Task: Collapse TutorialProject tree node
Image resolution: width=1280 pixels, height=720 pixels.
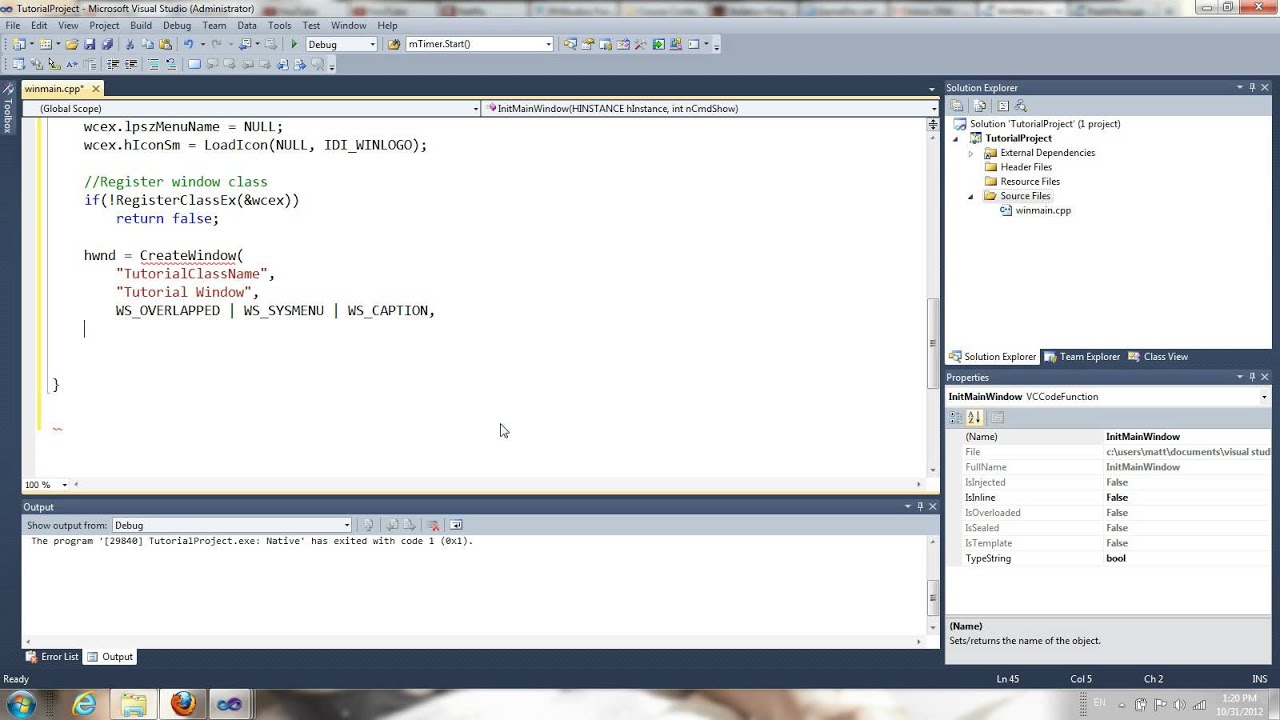Action: click(x=956, y=138)
